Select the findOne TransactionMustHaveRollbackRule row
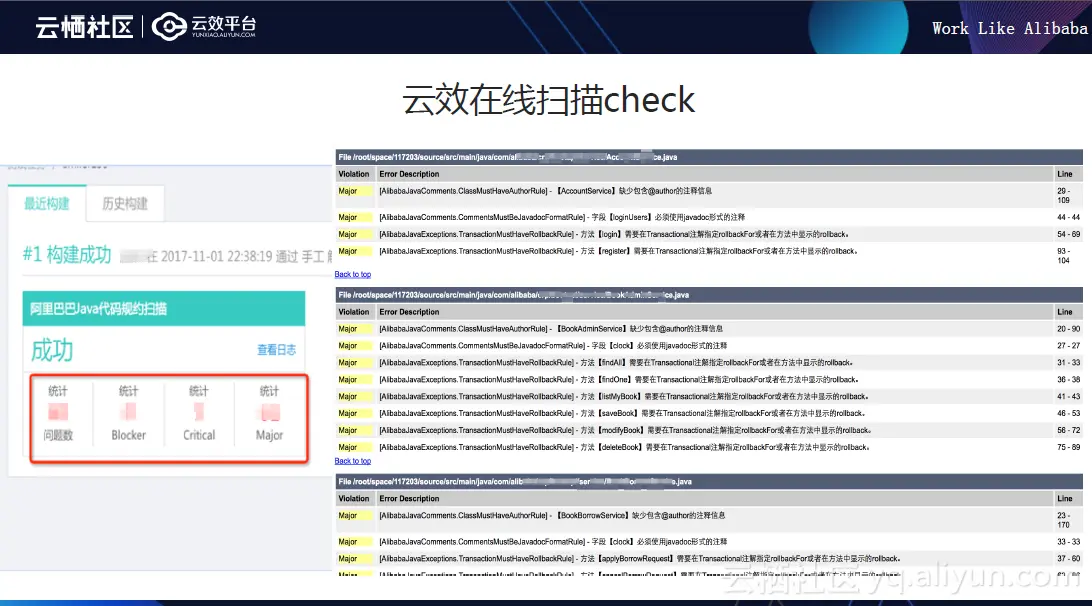1092x606 pixels. pyautogui.click(x=709, y=380)
